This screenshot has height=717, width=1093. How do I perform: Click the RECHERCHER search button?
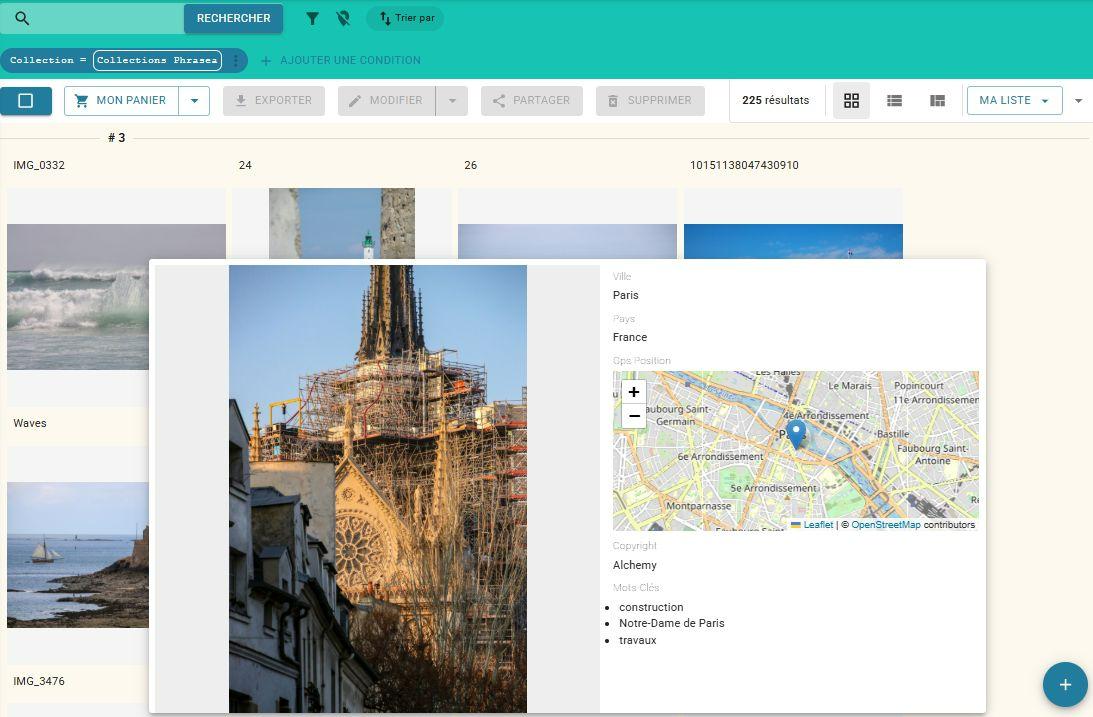point(234,18)
